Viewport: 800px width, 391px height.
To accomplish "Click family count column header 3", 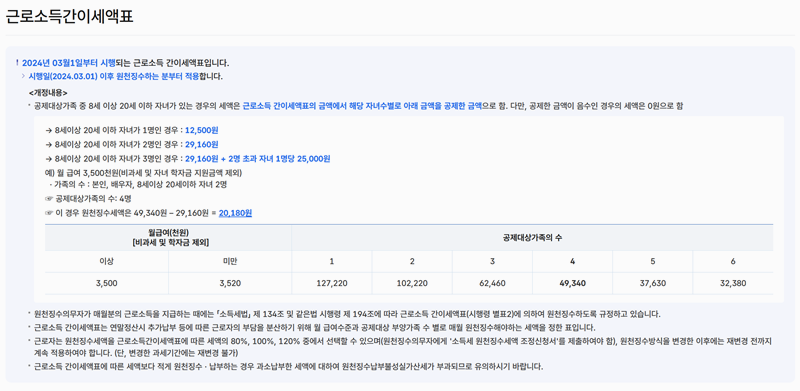I will tap(492, 261).
